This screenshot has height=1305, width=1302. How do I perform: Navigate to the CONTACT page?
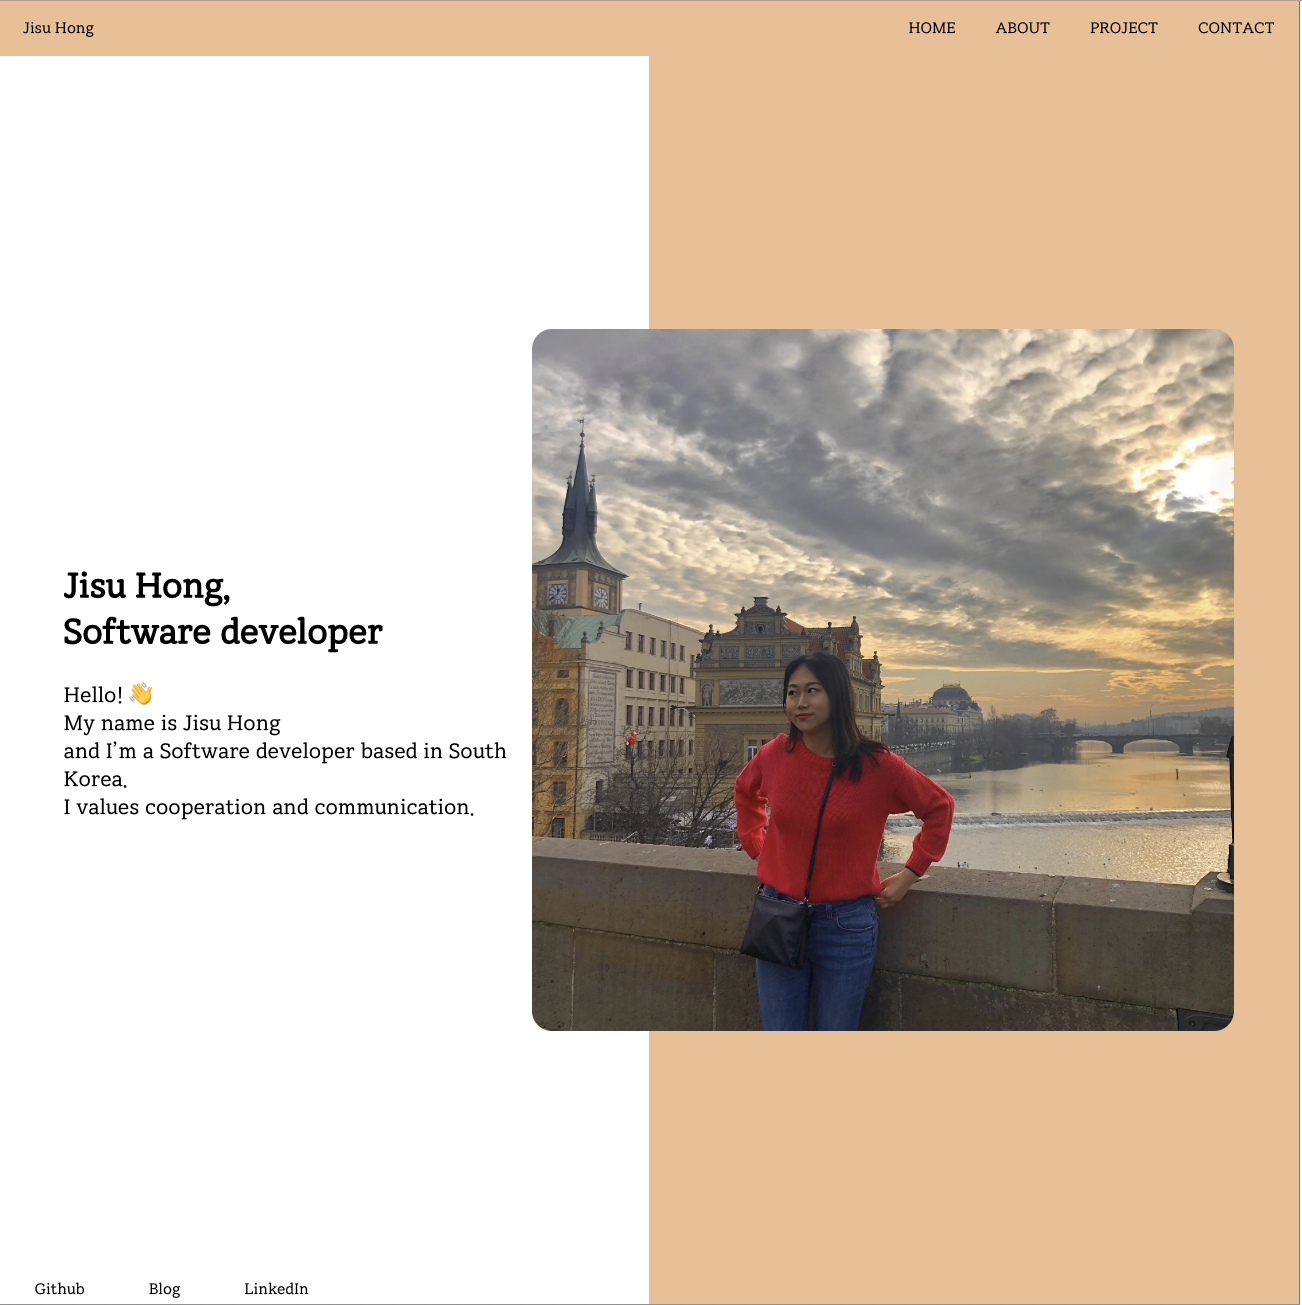pyautogui.click(x=1236, y=28)
